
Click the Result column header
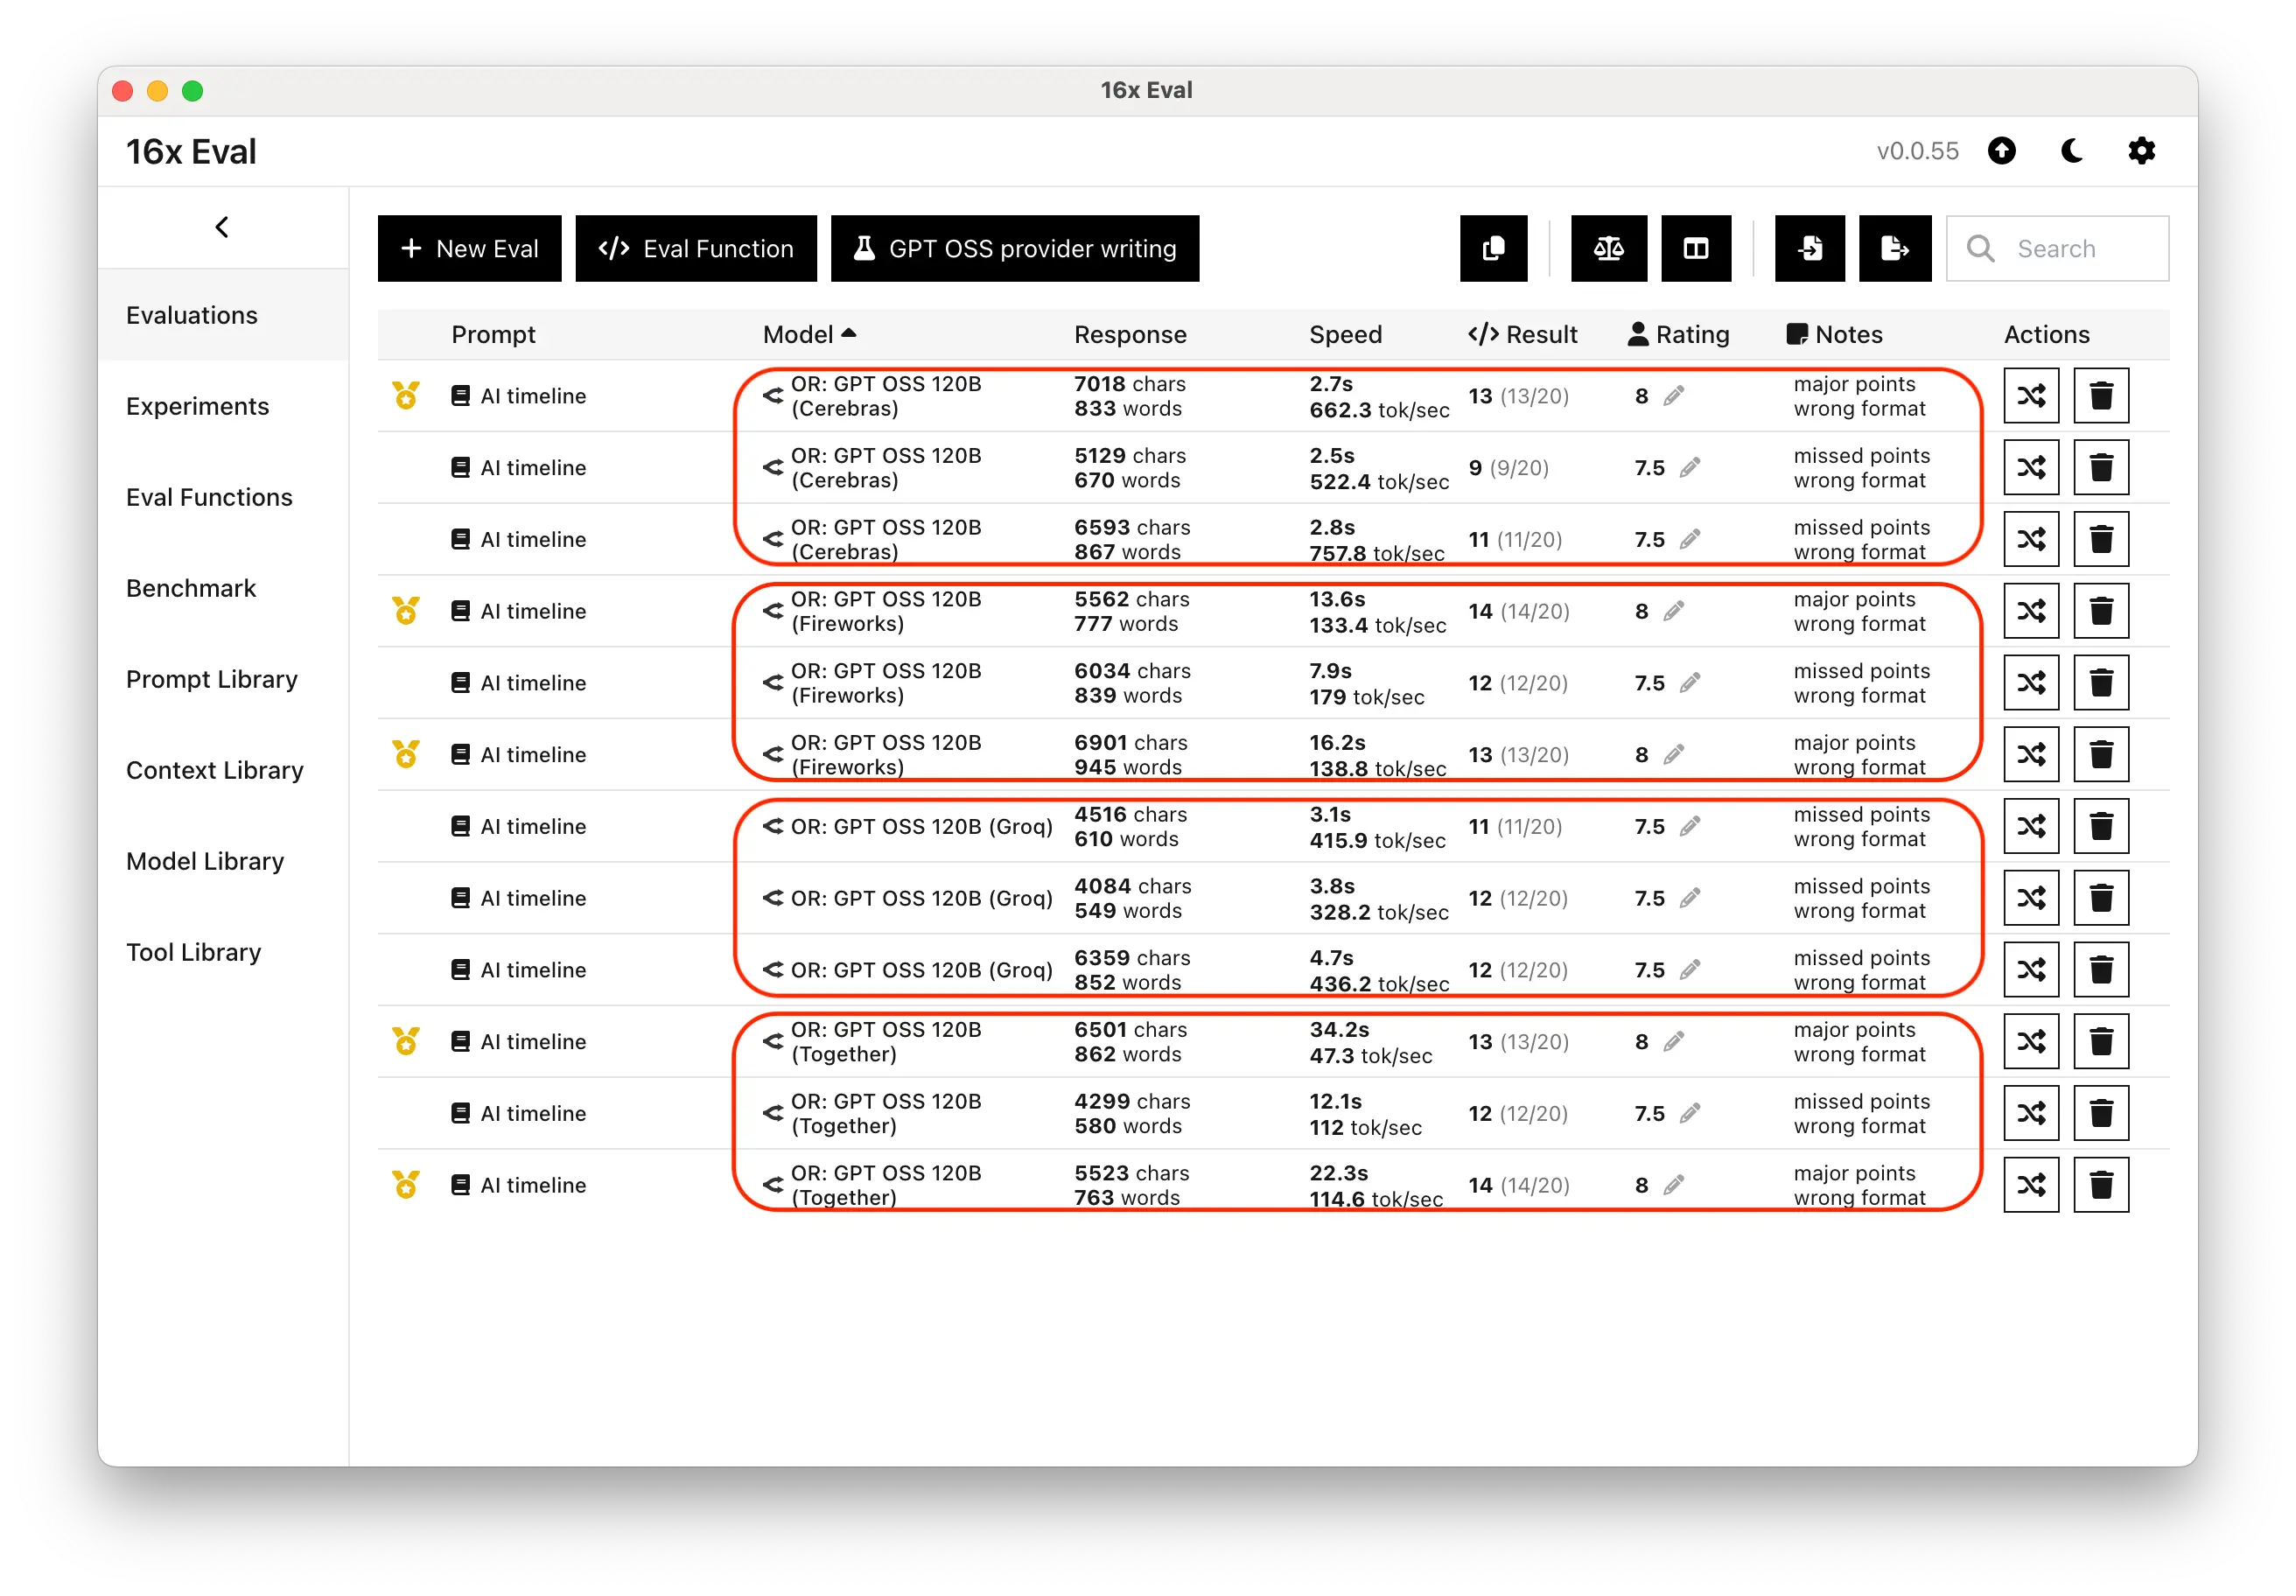[1522, 334]
